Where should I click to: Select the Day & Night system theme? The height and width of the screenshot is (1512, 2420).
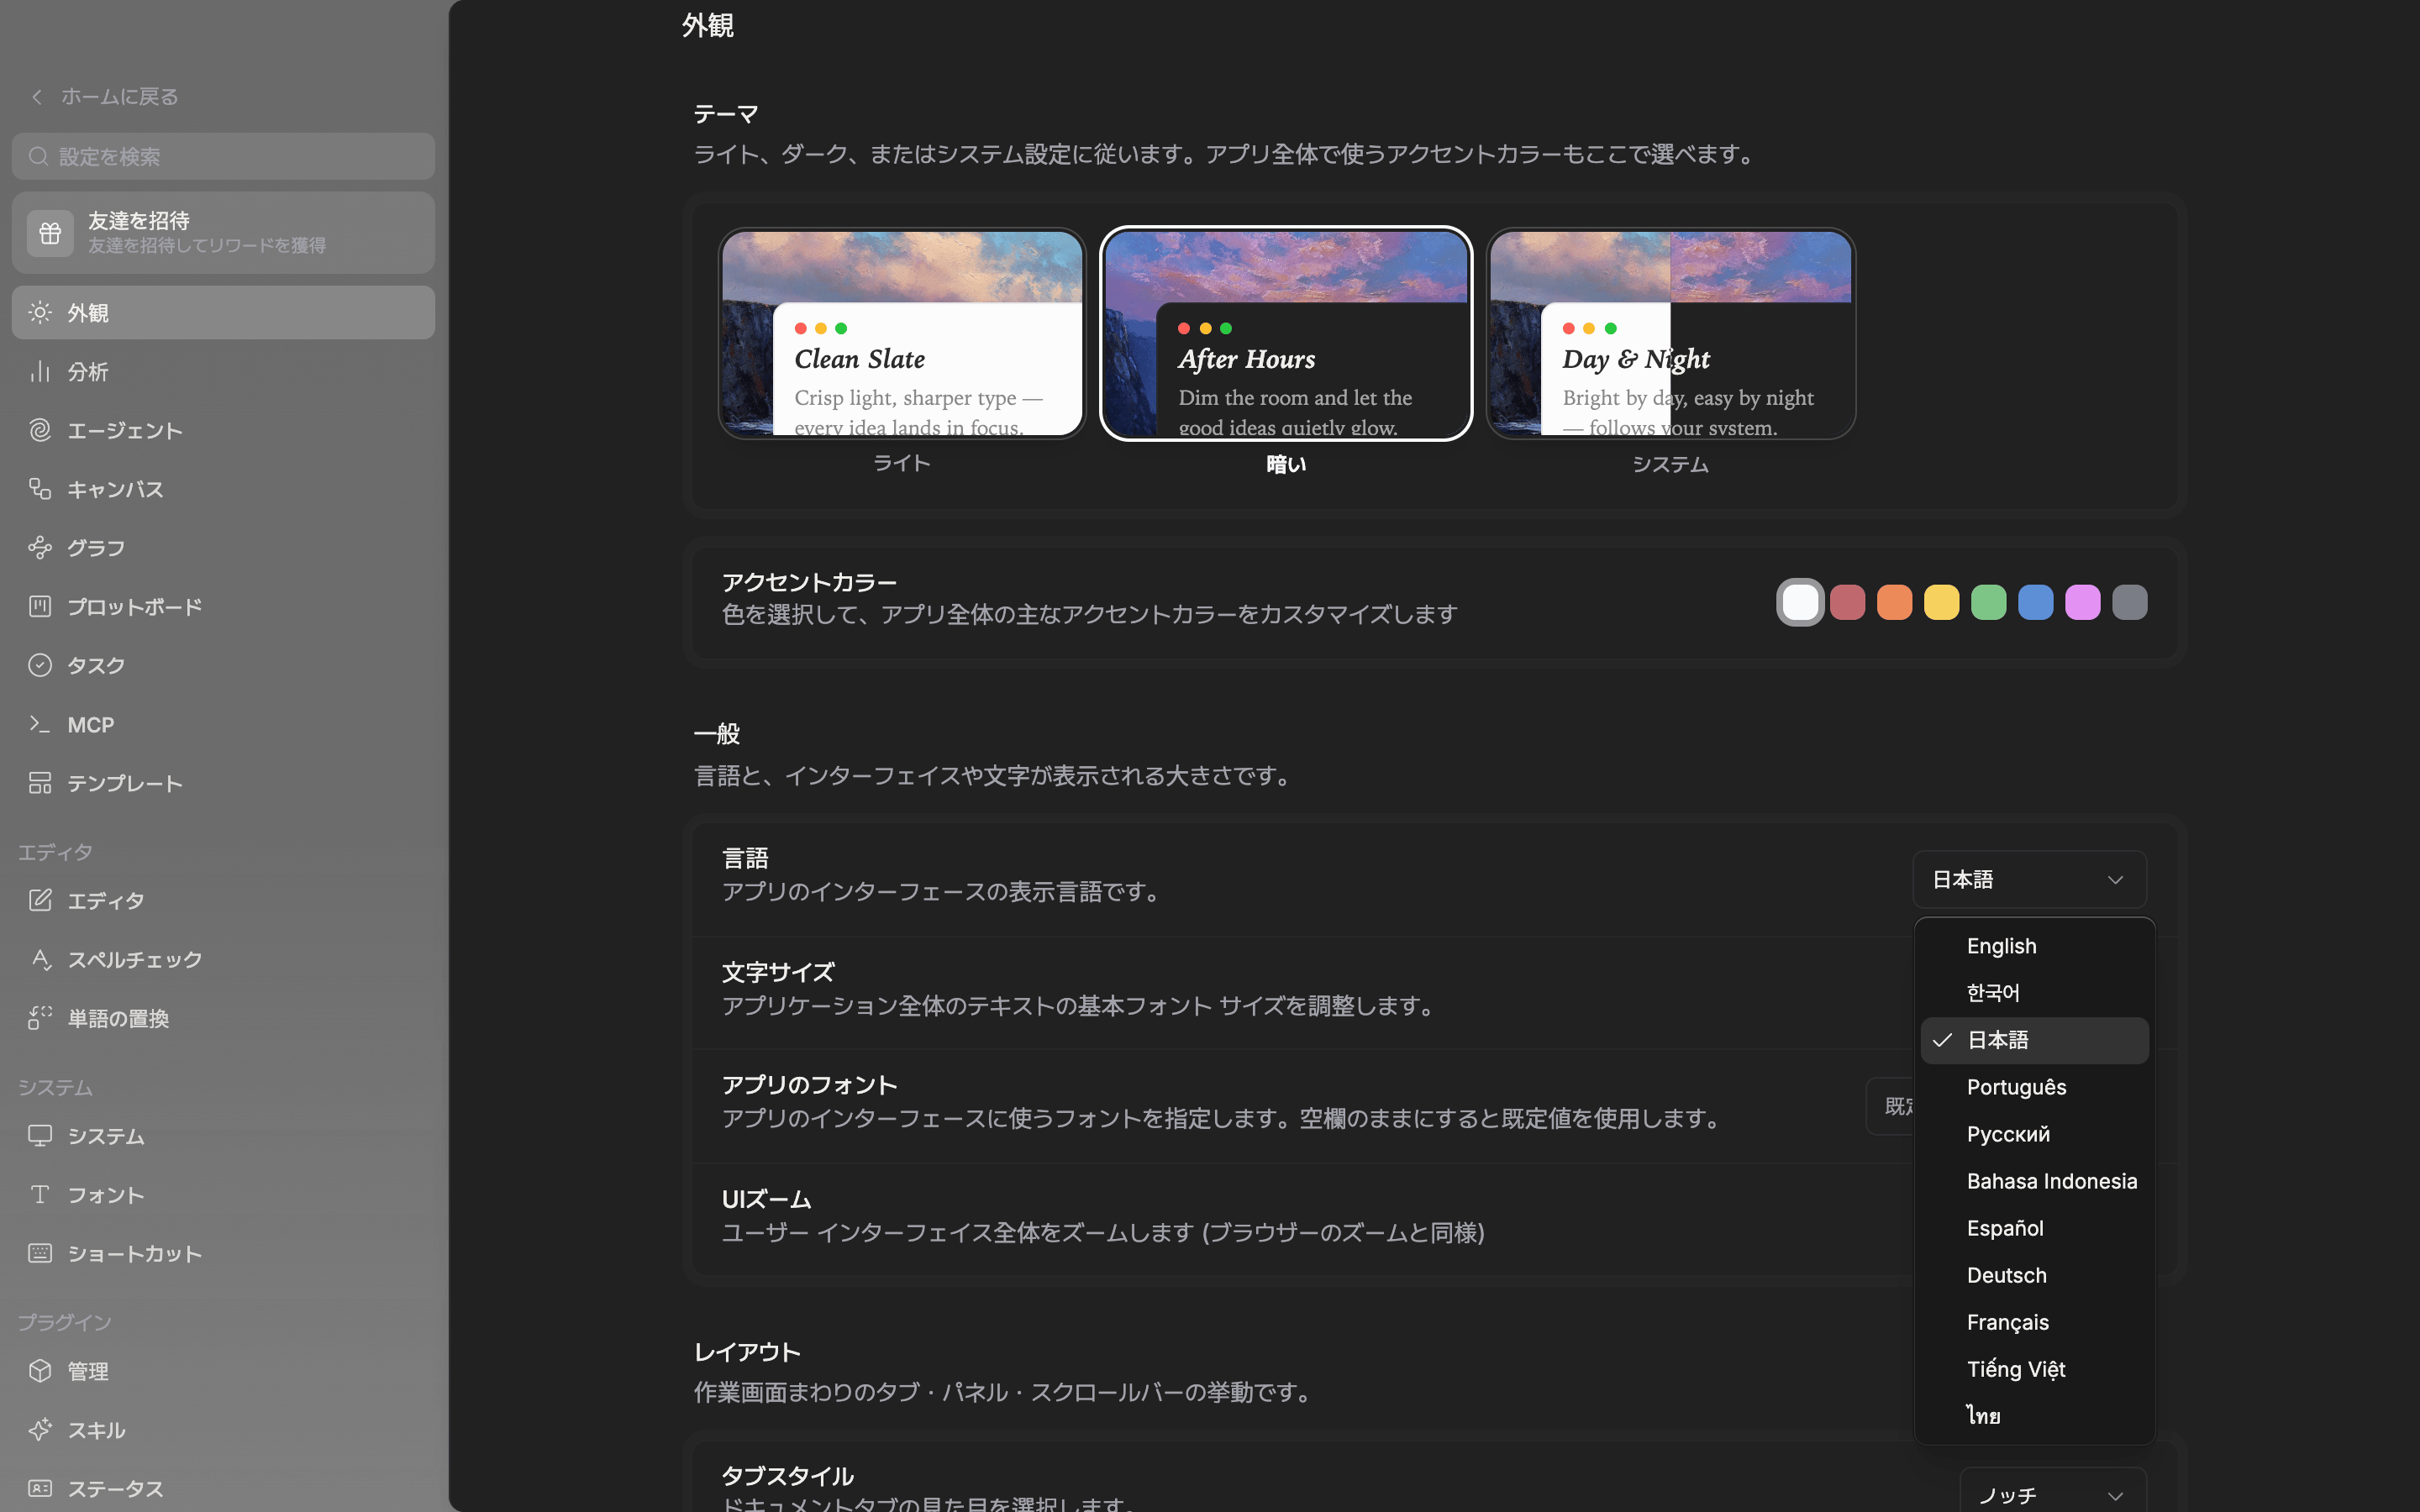(1670, 334)
